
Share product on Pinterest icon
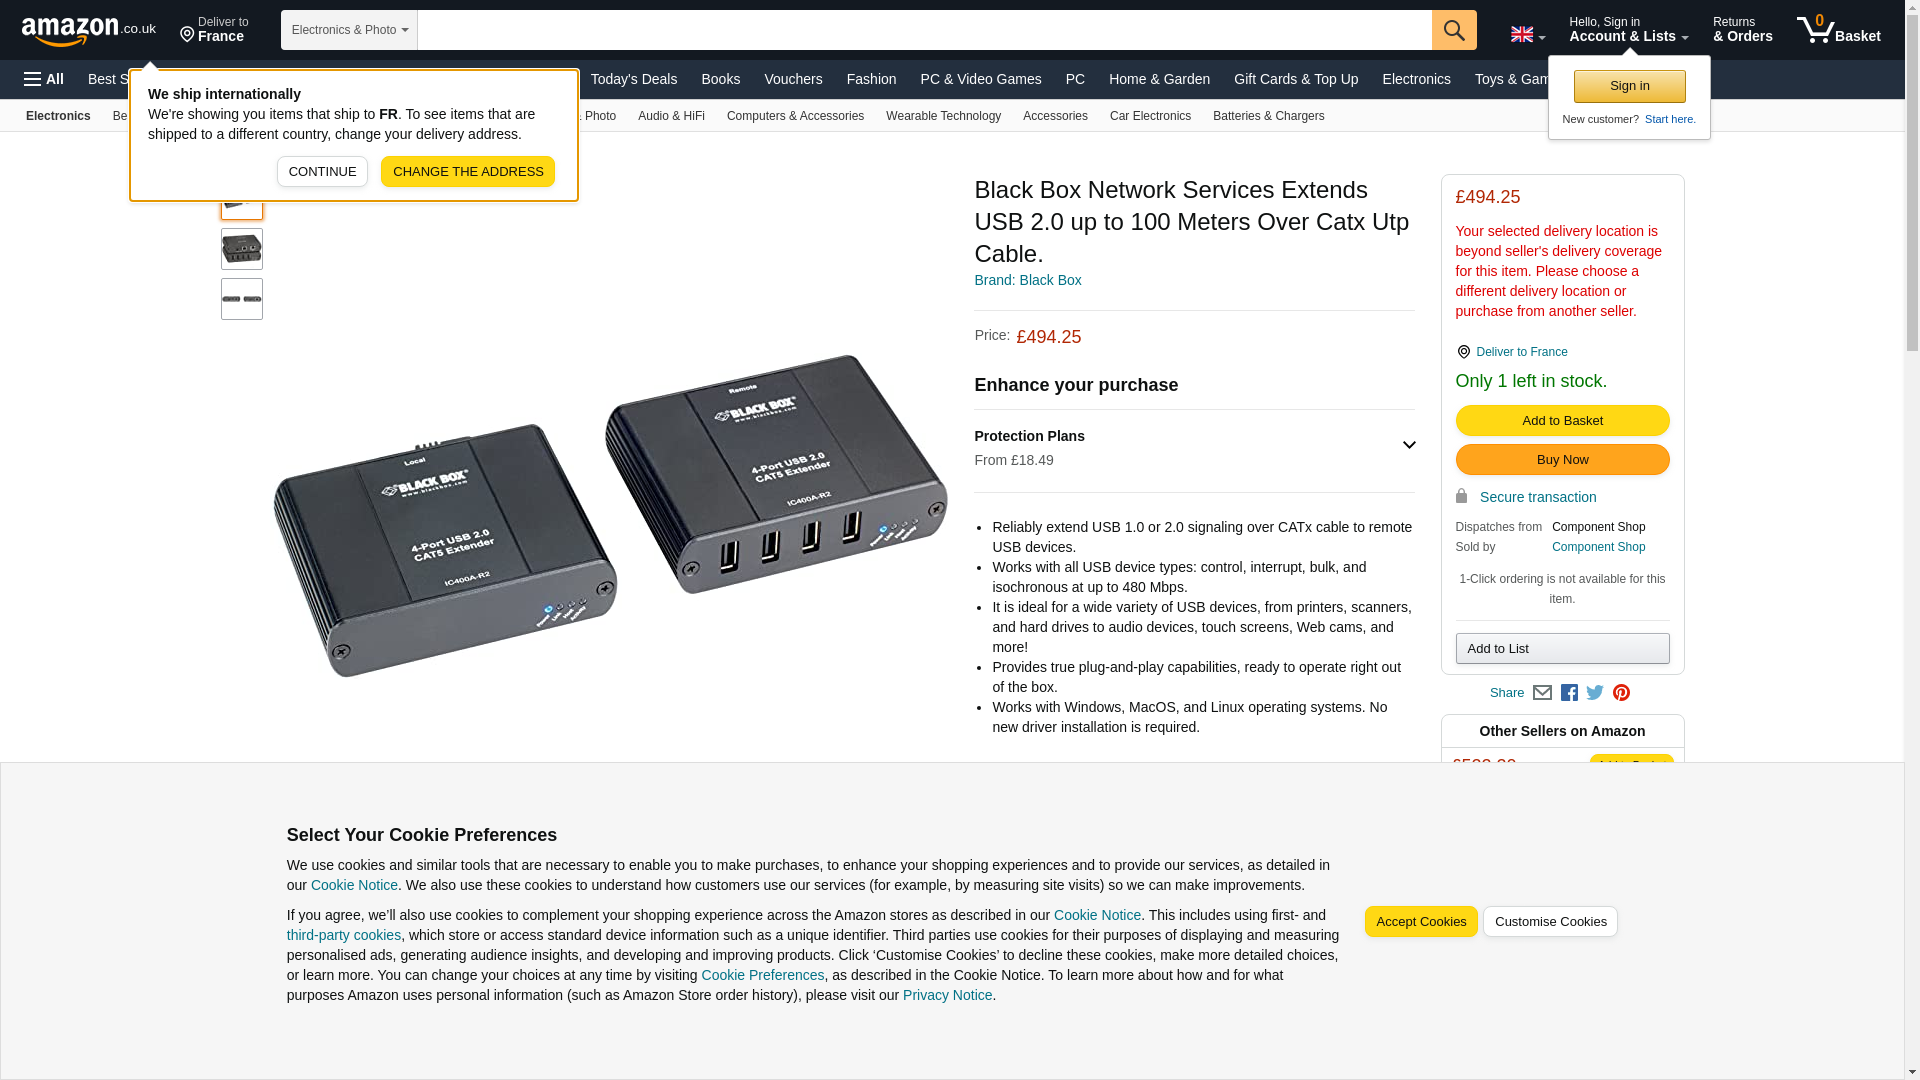coord(1620,692)
